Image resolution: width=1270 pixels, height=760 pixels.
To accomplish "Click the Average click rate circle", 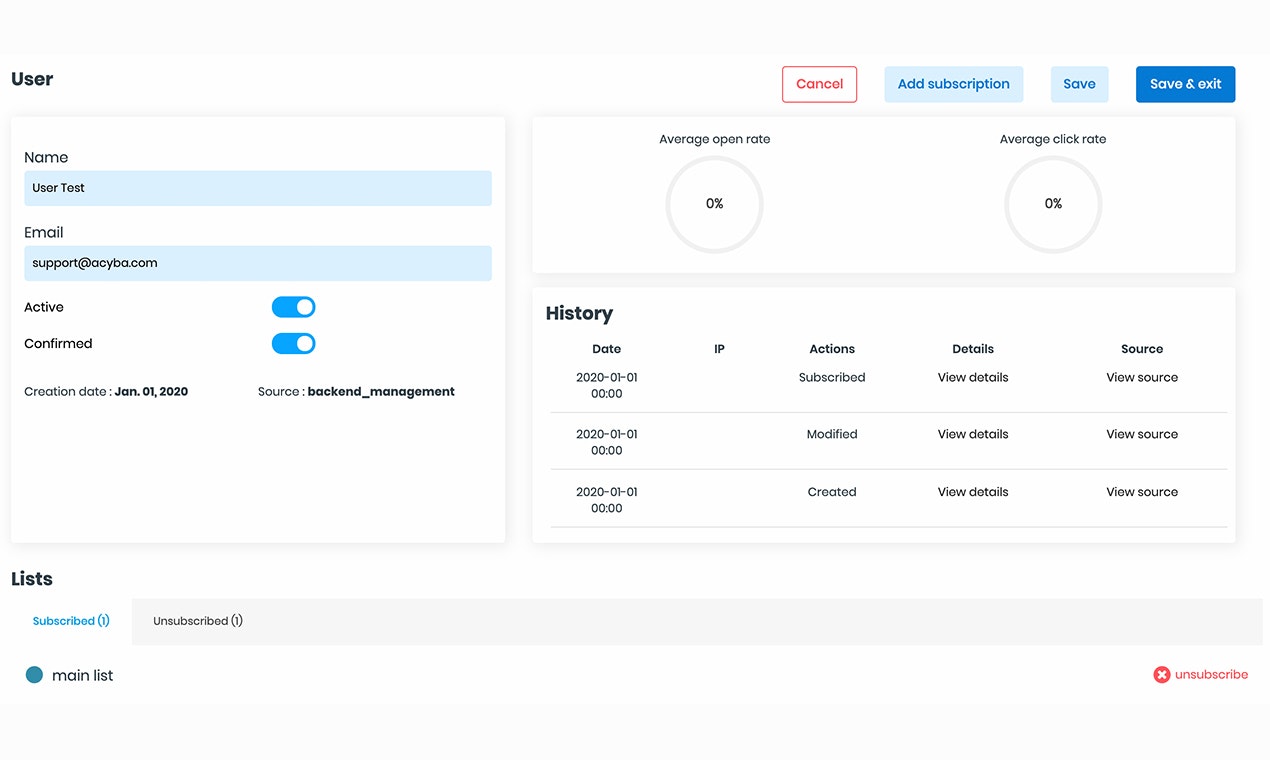I will click(x=1053, y=204).
